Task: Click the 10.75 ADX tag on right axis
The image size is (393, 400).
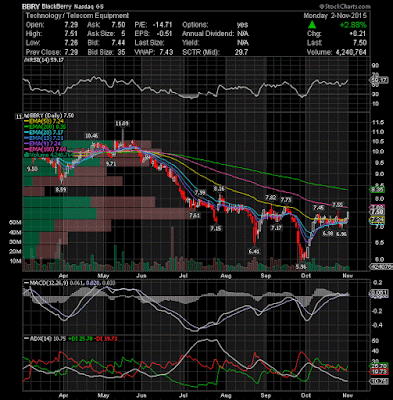Action: (379, 381)
